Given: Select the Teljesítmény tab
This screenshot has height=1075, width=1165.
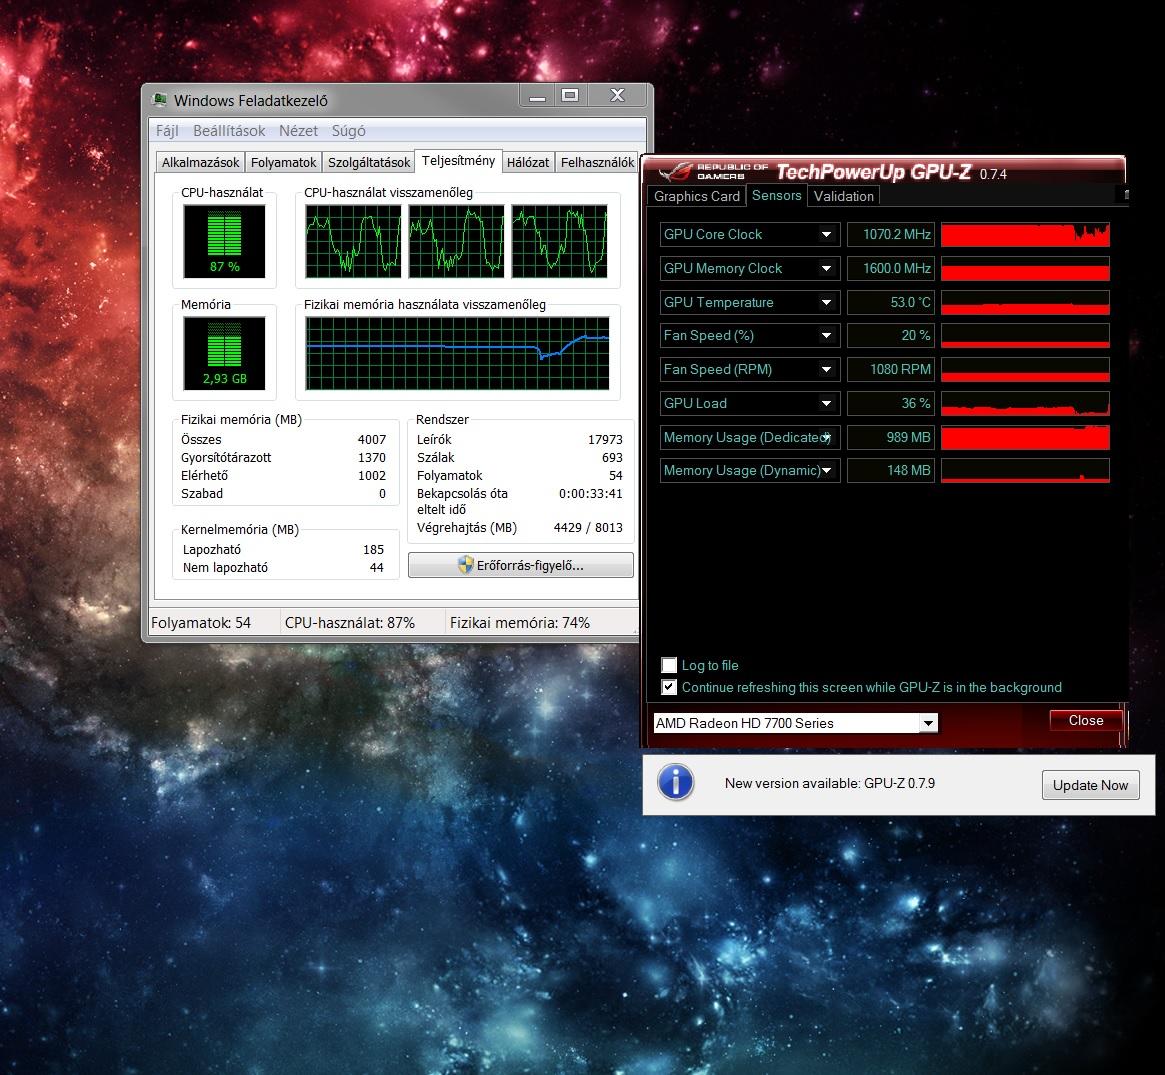Looking at the screenshot, I should [x=458, y=160].
